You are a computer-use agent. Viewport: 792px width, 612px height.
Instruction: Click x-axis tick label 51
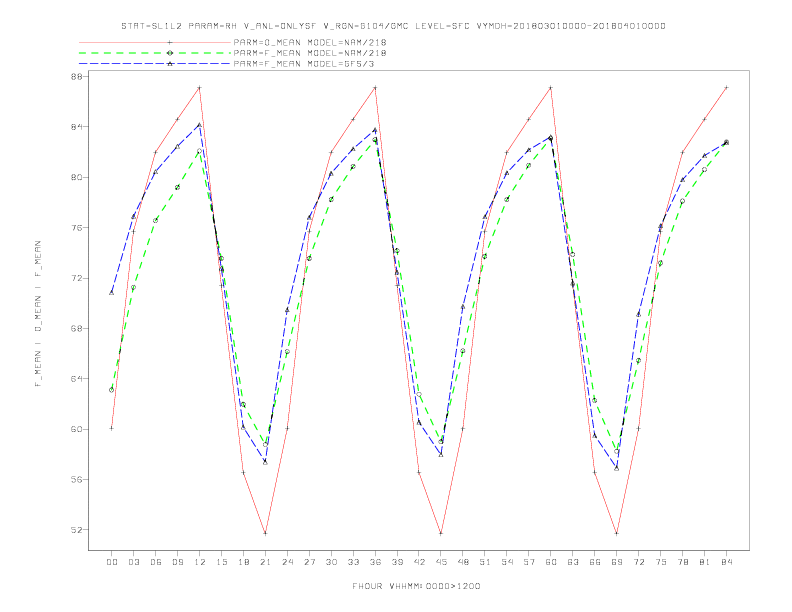coord(485,562)
